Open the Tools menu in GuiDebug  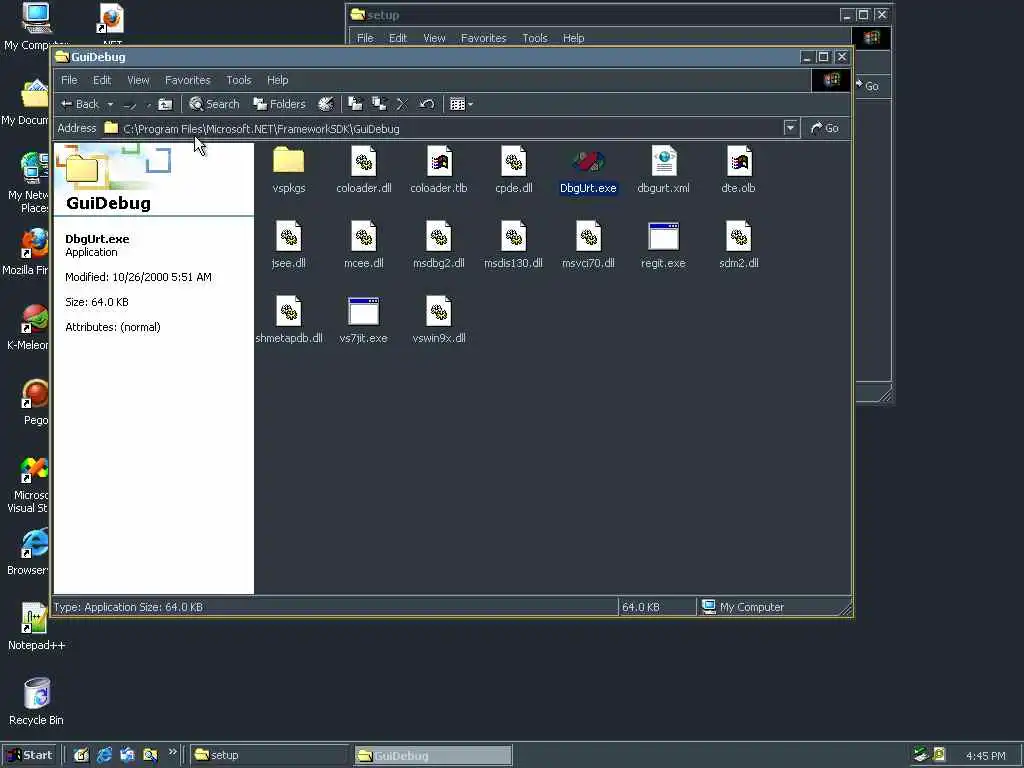pos(238,80)
